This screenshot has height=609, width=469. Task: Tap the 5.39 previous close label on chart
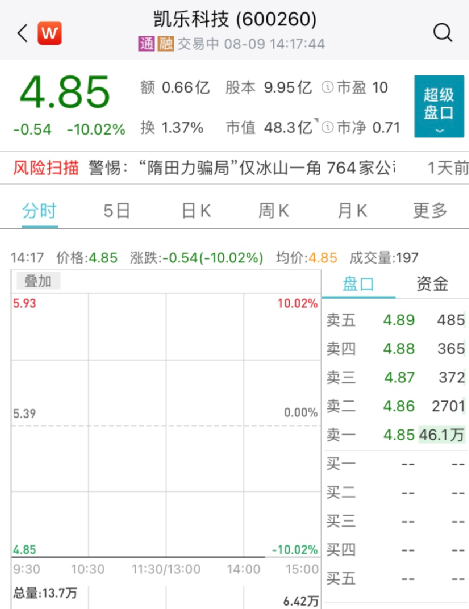pos(24,414)
